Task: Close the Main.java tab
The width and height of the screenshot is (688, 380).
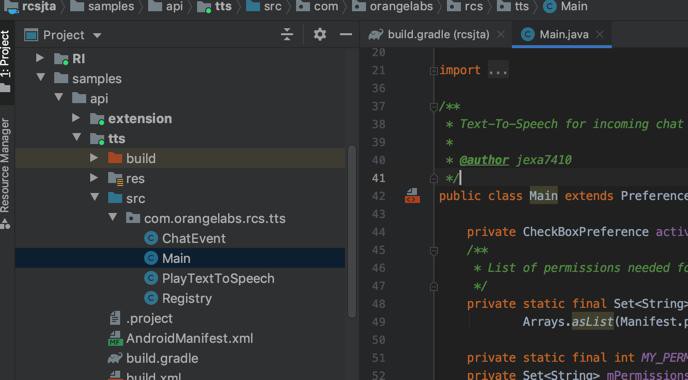Action: [599, 34]
